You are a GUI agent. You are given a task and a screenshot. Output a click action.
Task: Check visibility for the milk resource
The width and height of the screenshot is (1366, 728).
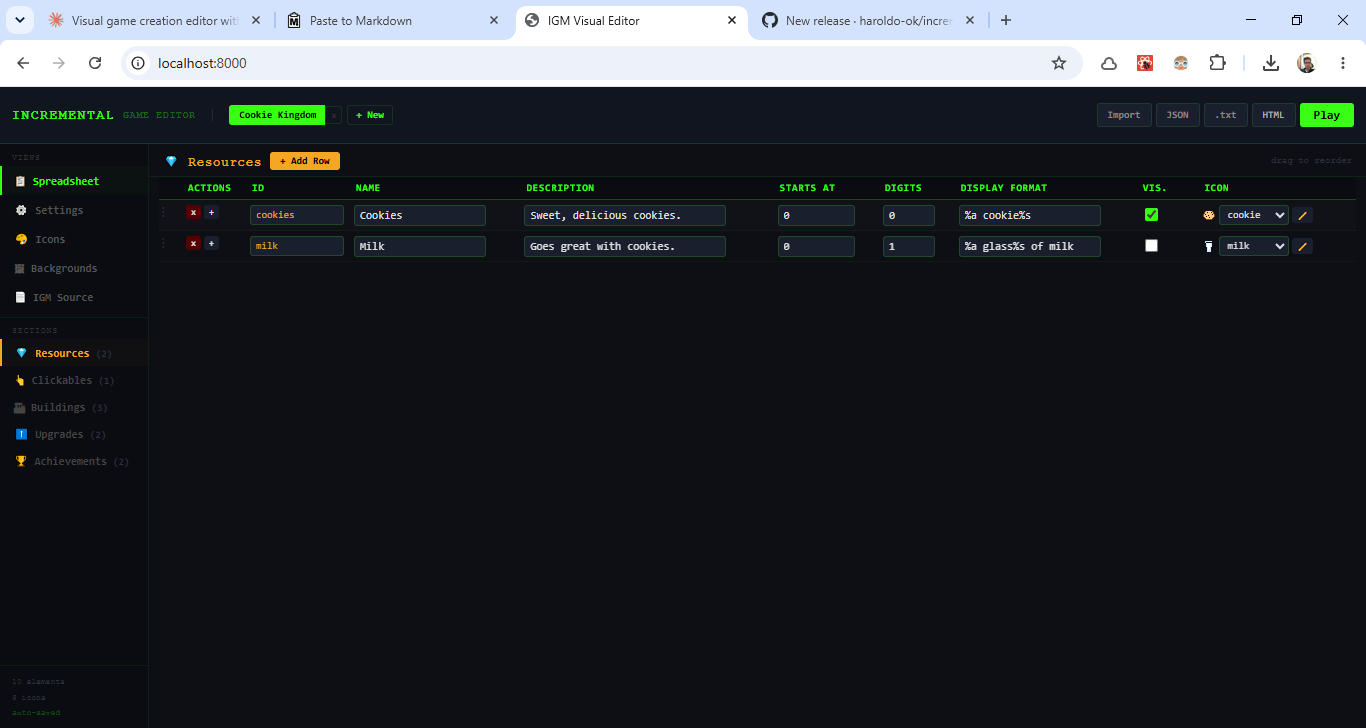coord(1151,245)
